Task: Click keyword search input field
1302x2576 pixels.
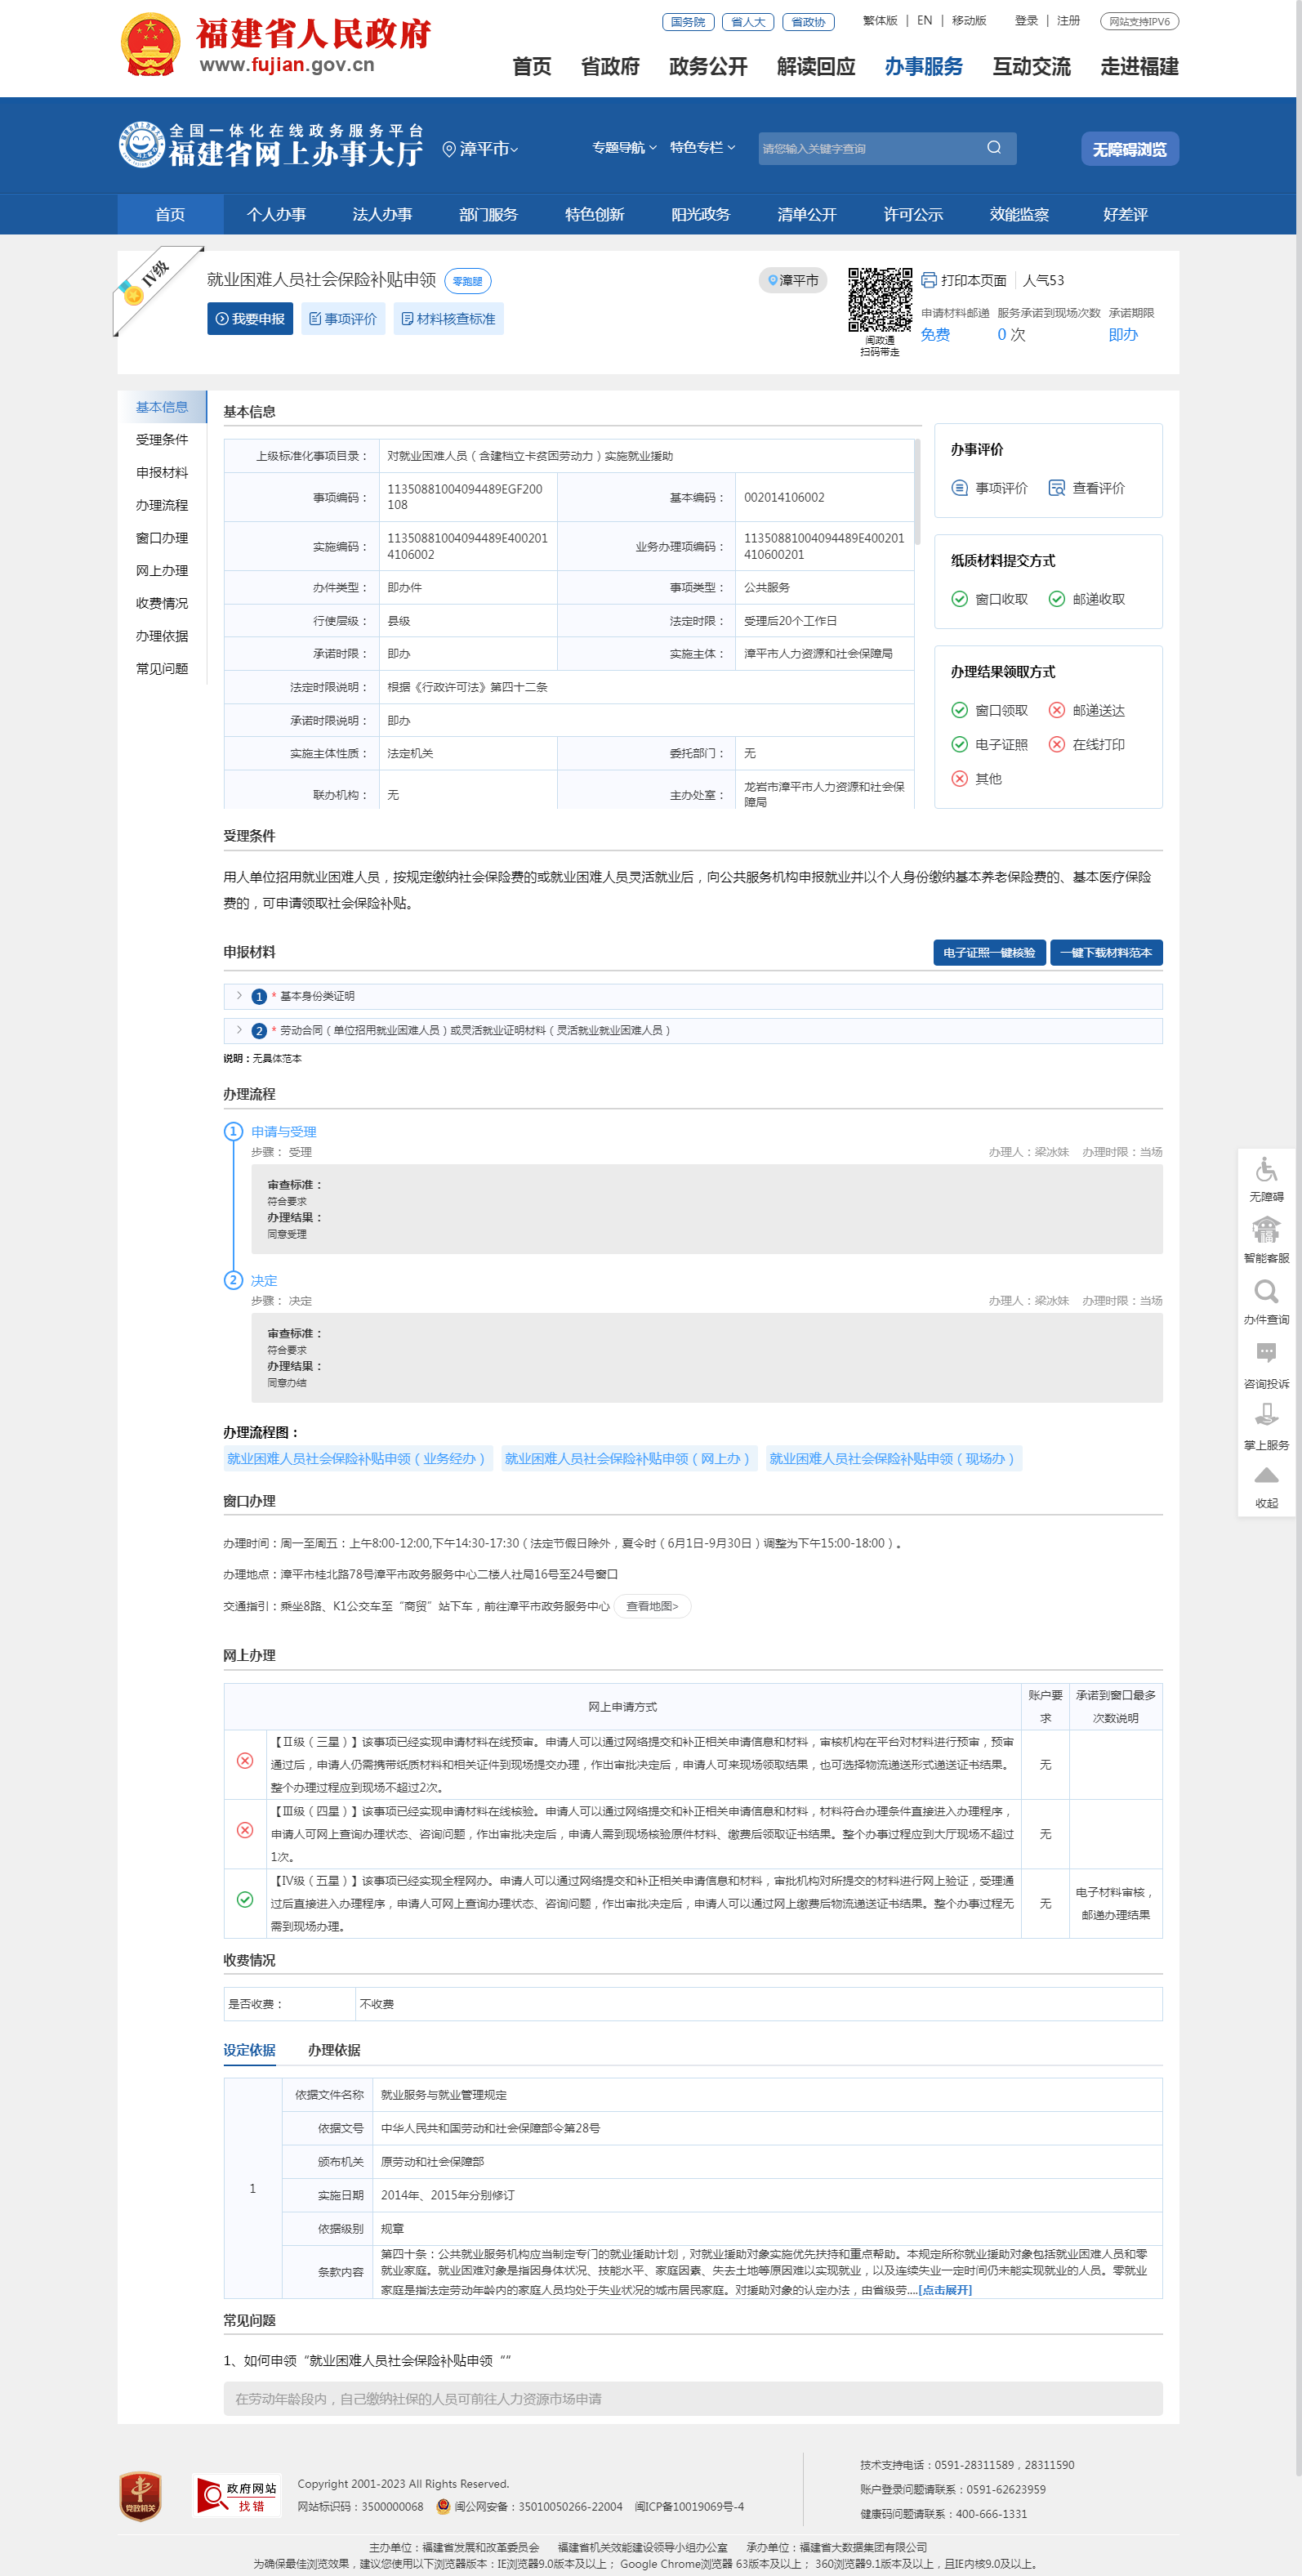Action: coord(868,148)
